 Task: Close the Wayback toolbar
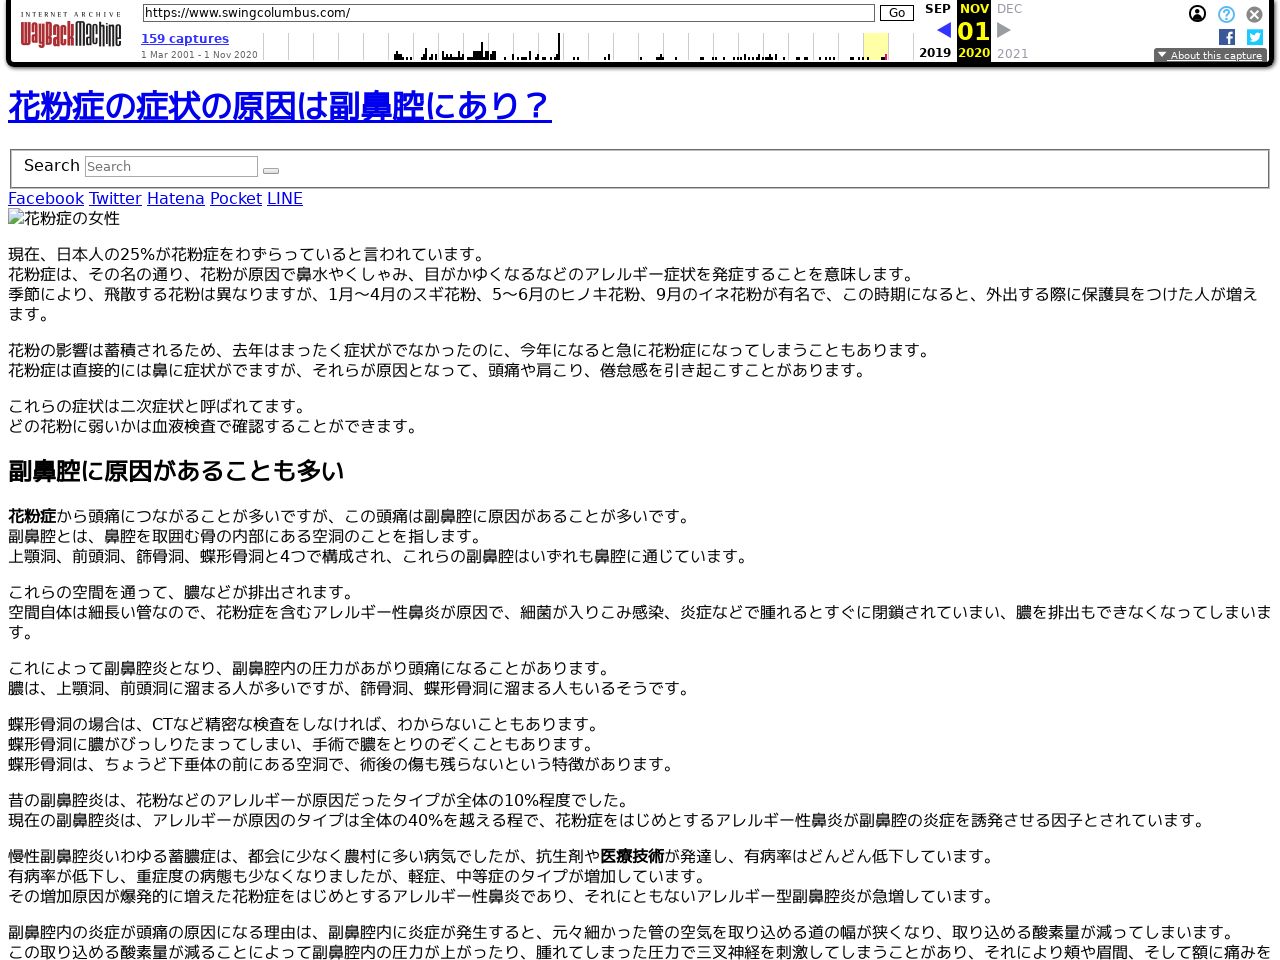[1254, 14]
